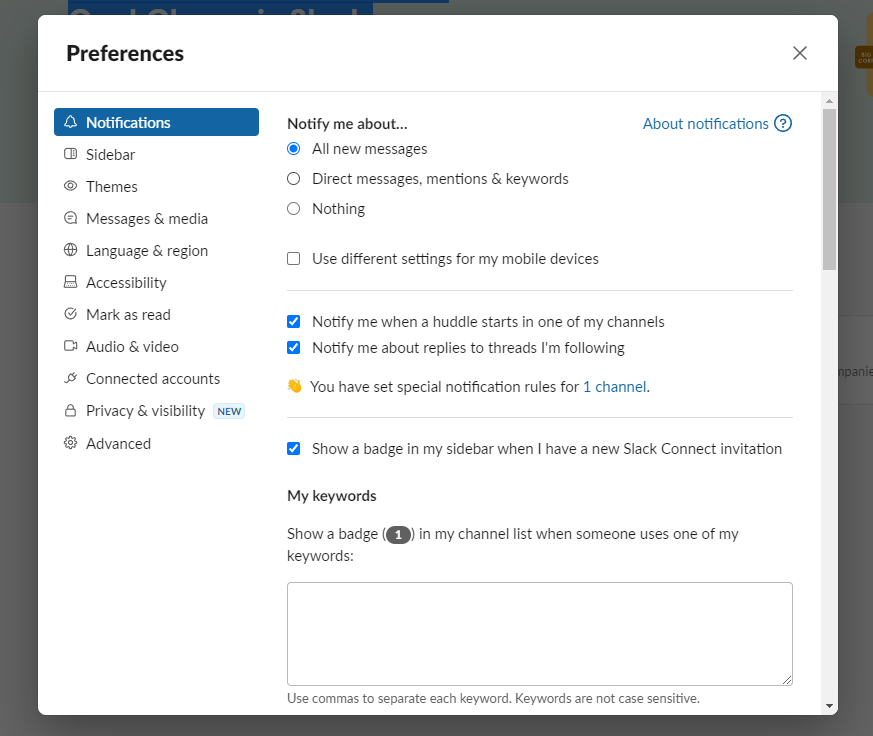Image resolution: width=873 pixels, height=736 pixels.
Task: Click the Sidebar panel icon
Action: 69,154
